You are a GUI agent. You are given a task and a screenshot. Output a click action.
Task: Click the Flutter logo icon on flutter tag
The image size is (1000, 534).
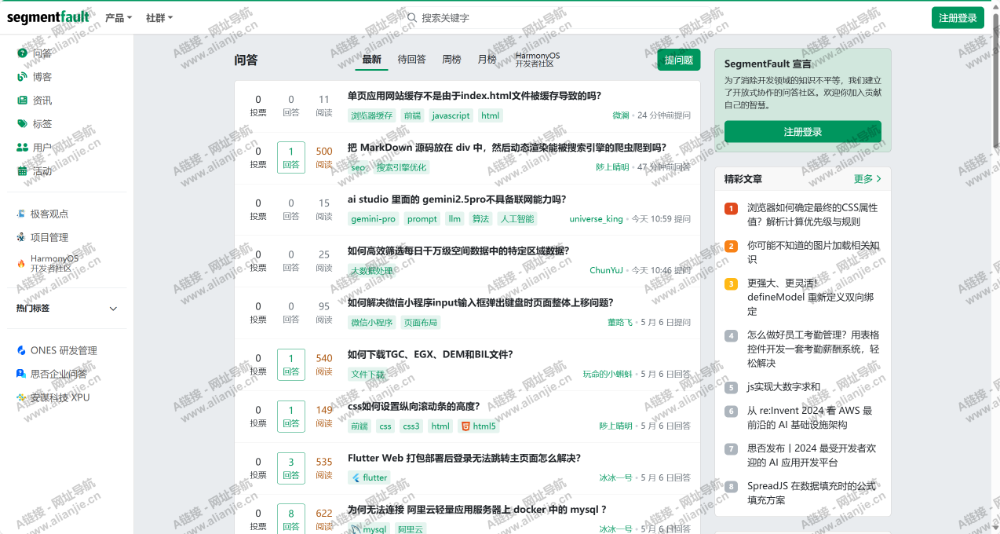356,478
